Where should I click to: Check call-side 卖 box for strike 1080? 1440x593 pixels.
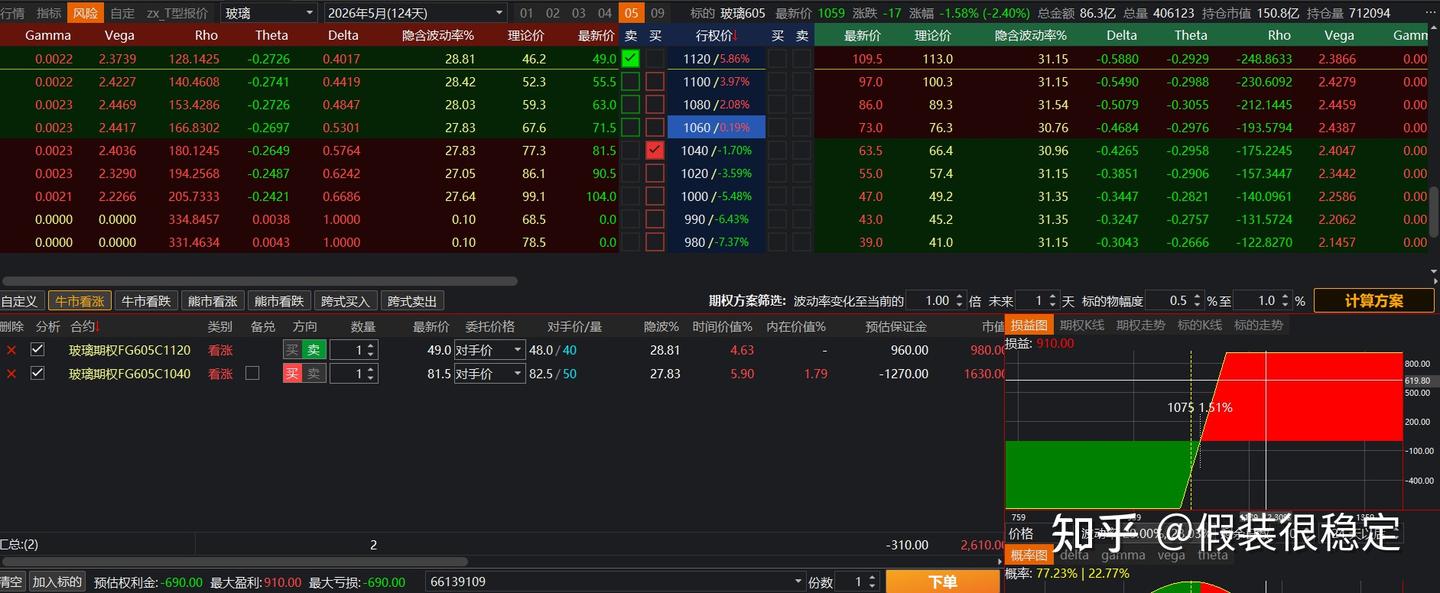point(630,105)
